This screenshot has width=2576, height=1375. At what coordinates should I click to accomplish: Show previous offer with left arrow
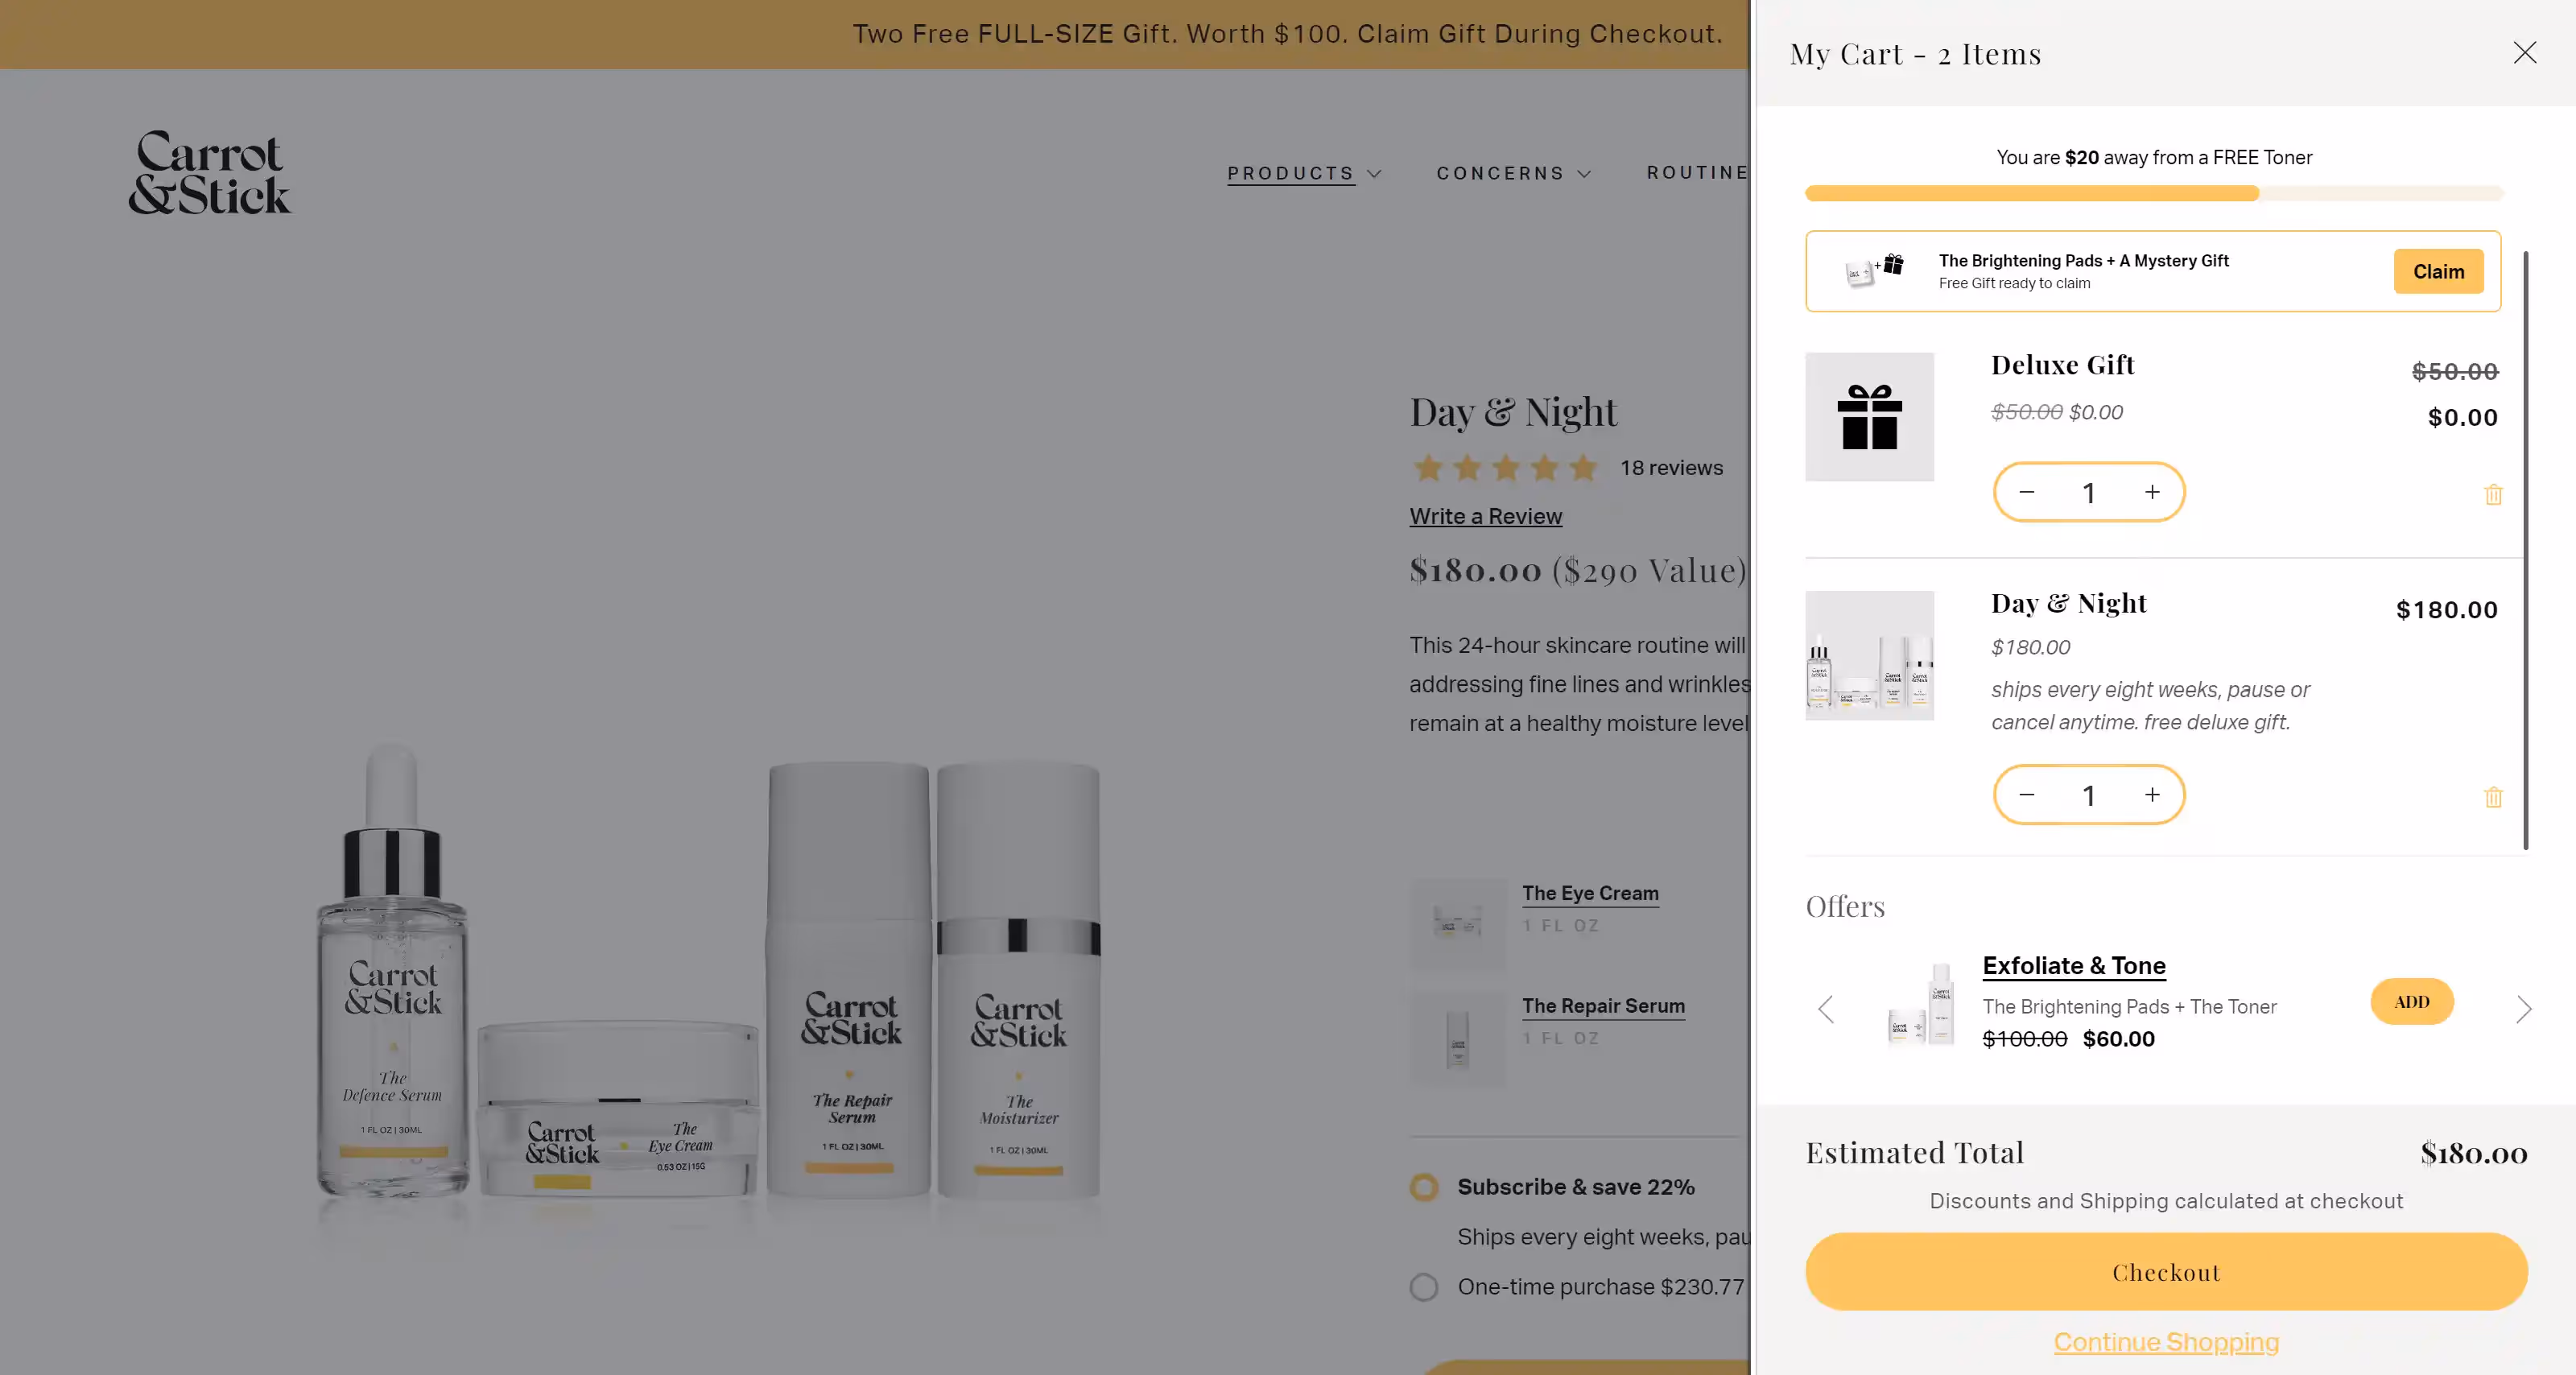(1825, 1009)
